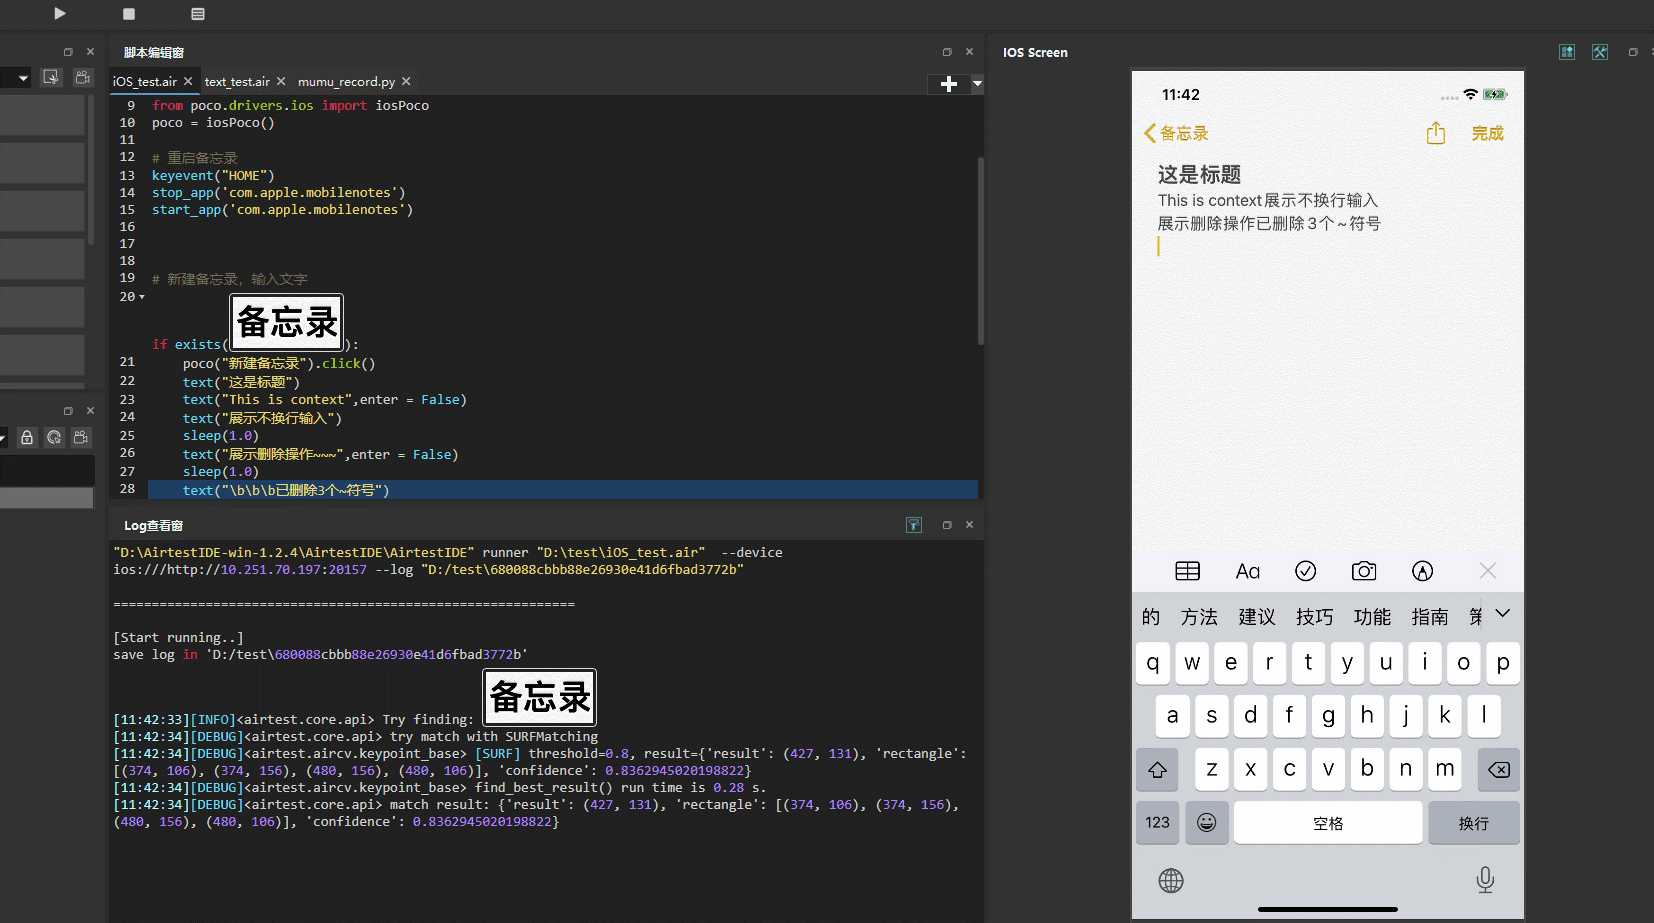Open the tab list dropdown arrow beside plus
Viewport: 1654px width, 923px height.
[x=977, y=84]
